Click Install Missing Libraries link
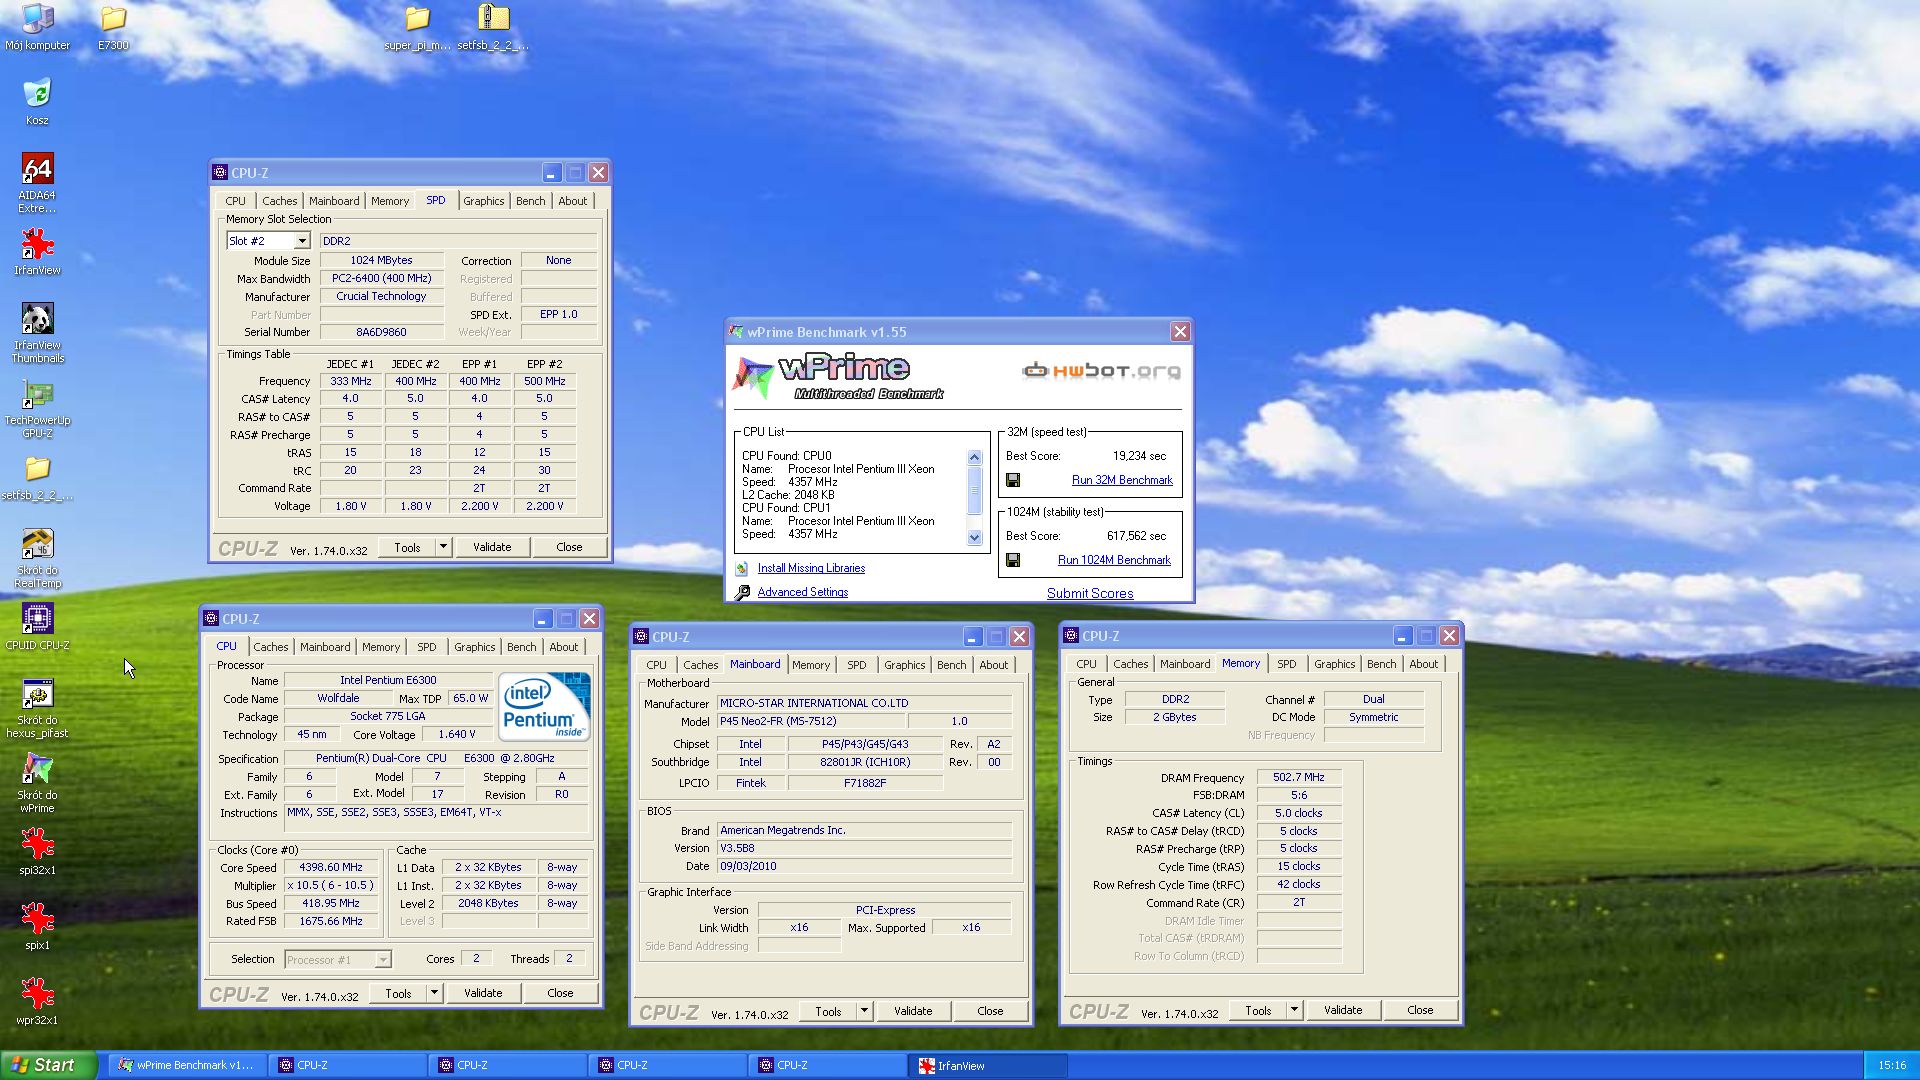Viewport: 1920px width, 1080px height. click(811, 568)
